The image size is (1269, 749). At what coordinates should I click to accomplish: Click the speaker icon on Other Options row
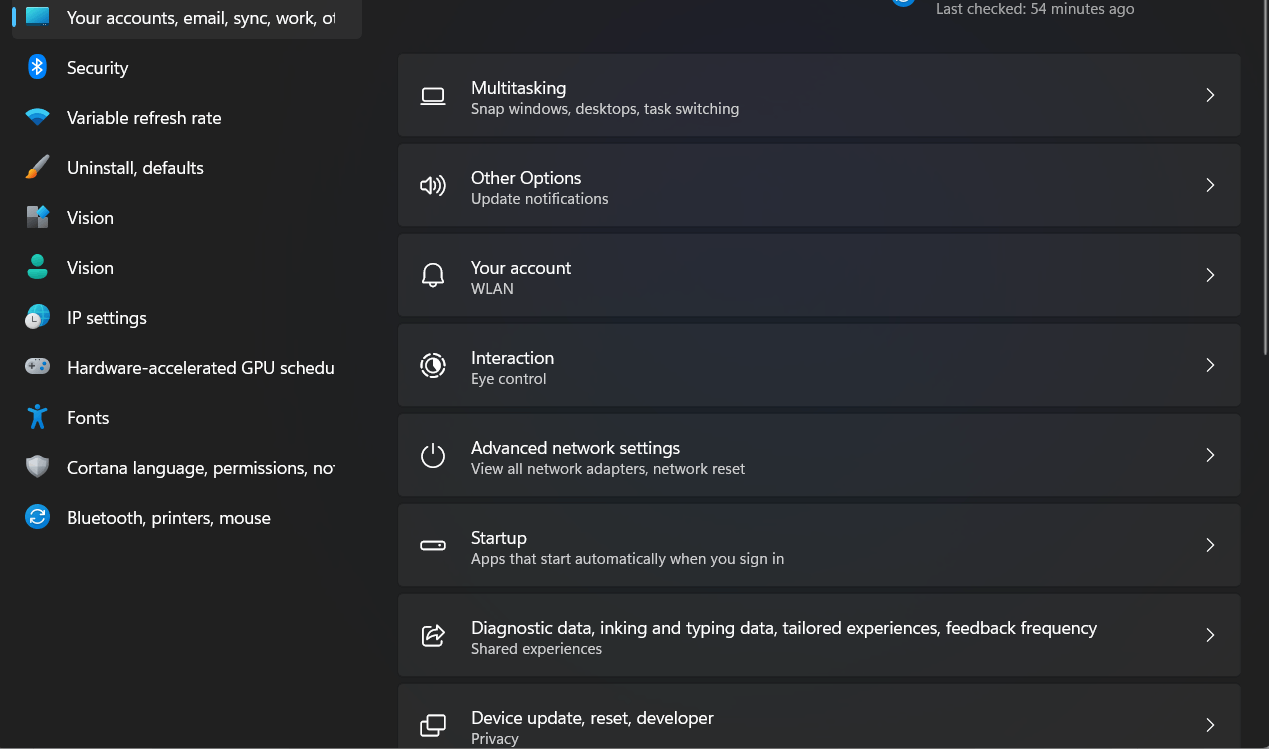(433, 186)
